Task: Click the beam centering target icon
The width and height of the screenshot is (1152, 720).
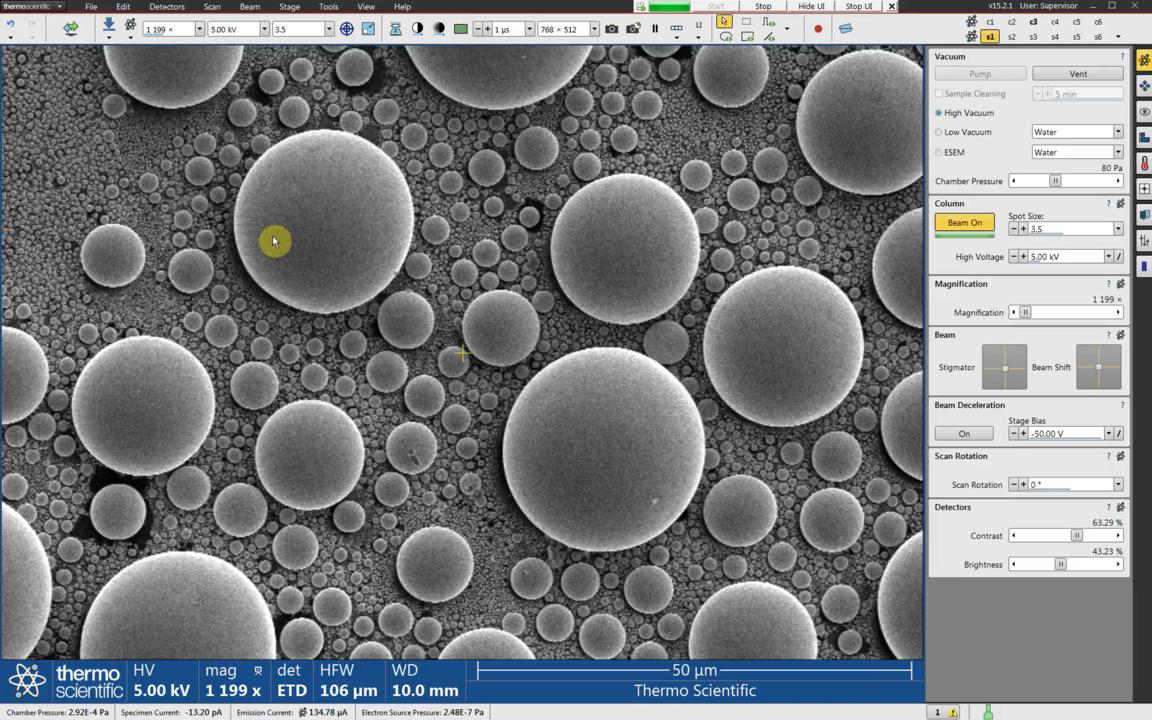Action: (346, 29)
